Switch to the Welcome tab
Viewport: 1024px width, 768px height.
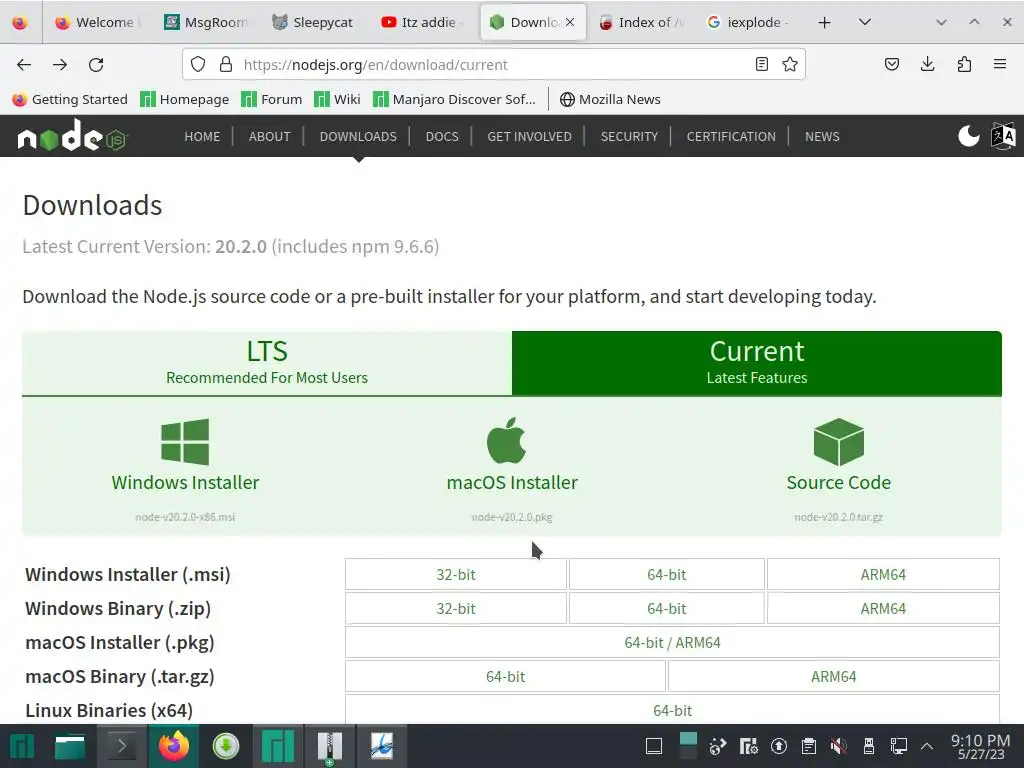pos(98,22)
